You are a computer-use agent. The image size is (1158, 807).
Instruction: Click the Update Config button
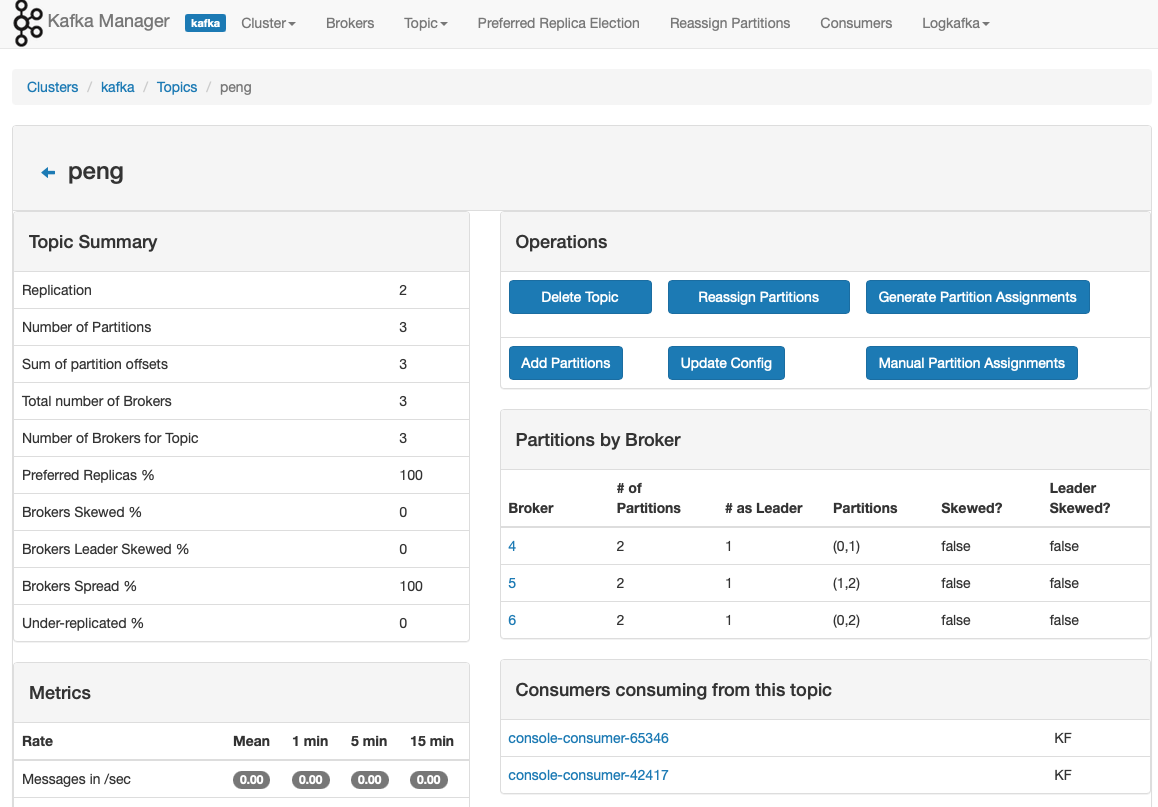pos(726,363)
